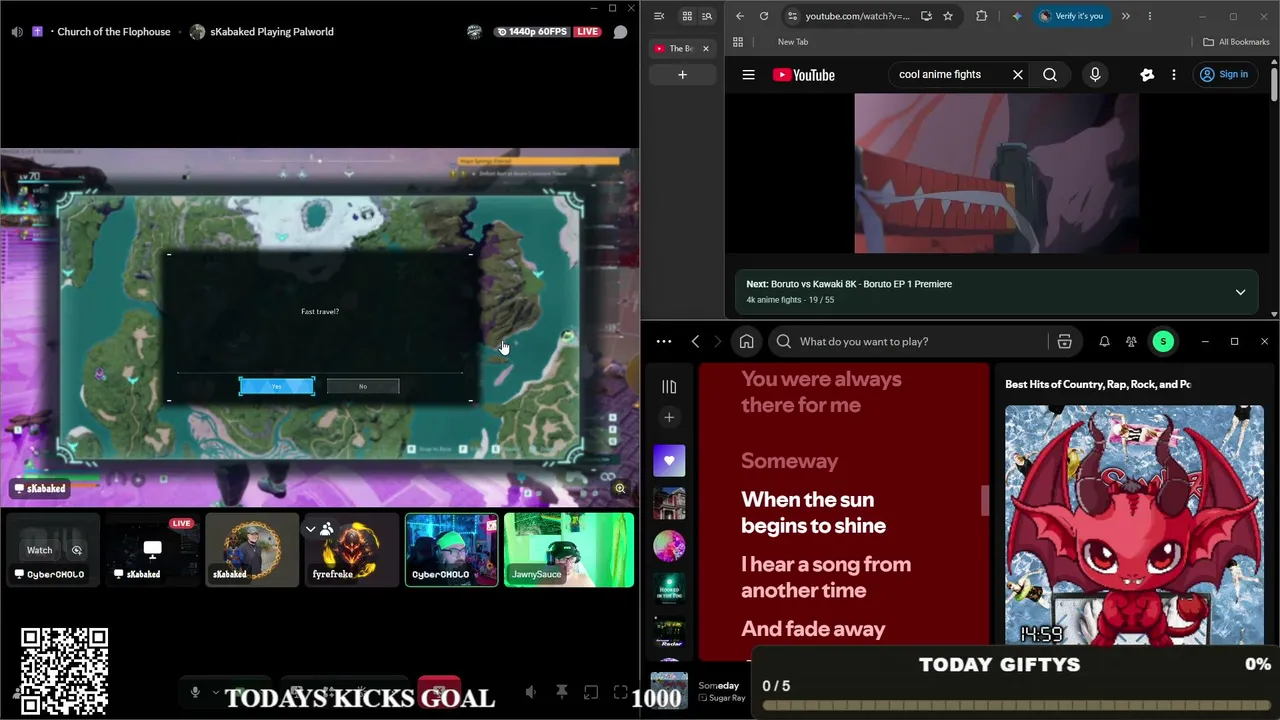Select fyrefreke's participant tile
The width and height of the screenshot is (1280, 720).
pos(352,550)
